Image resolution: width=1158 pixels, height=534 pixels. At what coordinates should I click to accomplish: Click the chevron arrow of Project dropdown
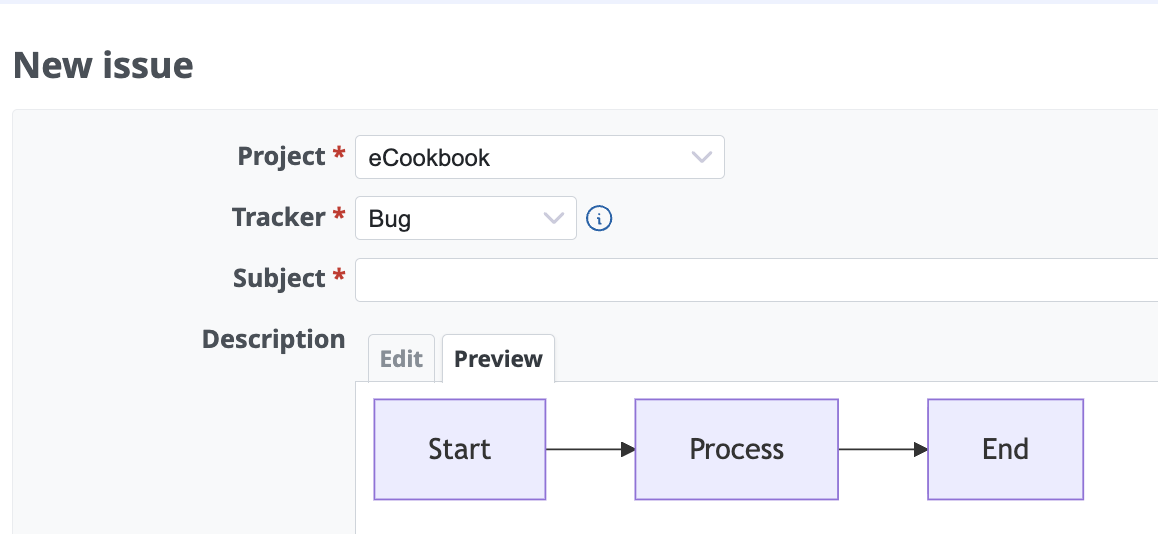tap(701, 157)
